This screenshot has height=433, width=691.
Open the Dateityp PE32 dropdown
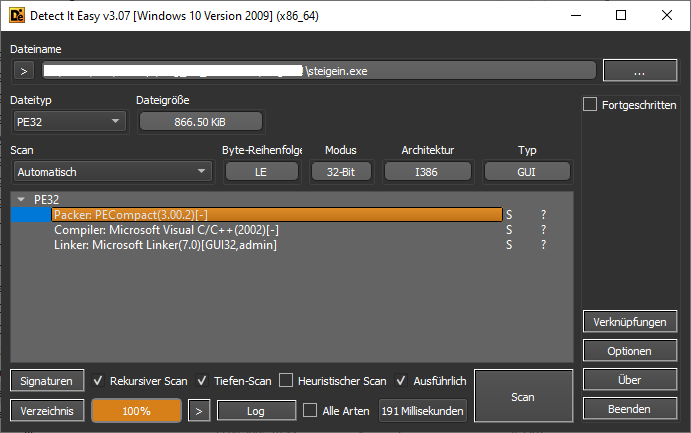[69, 121]
